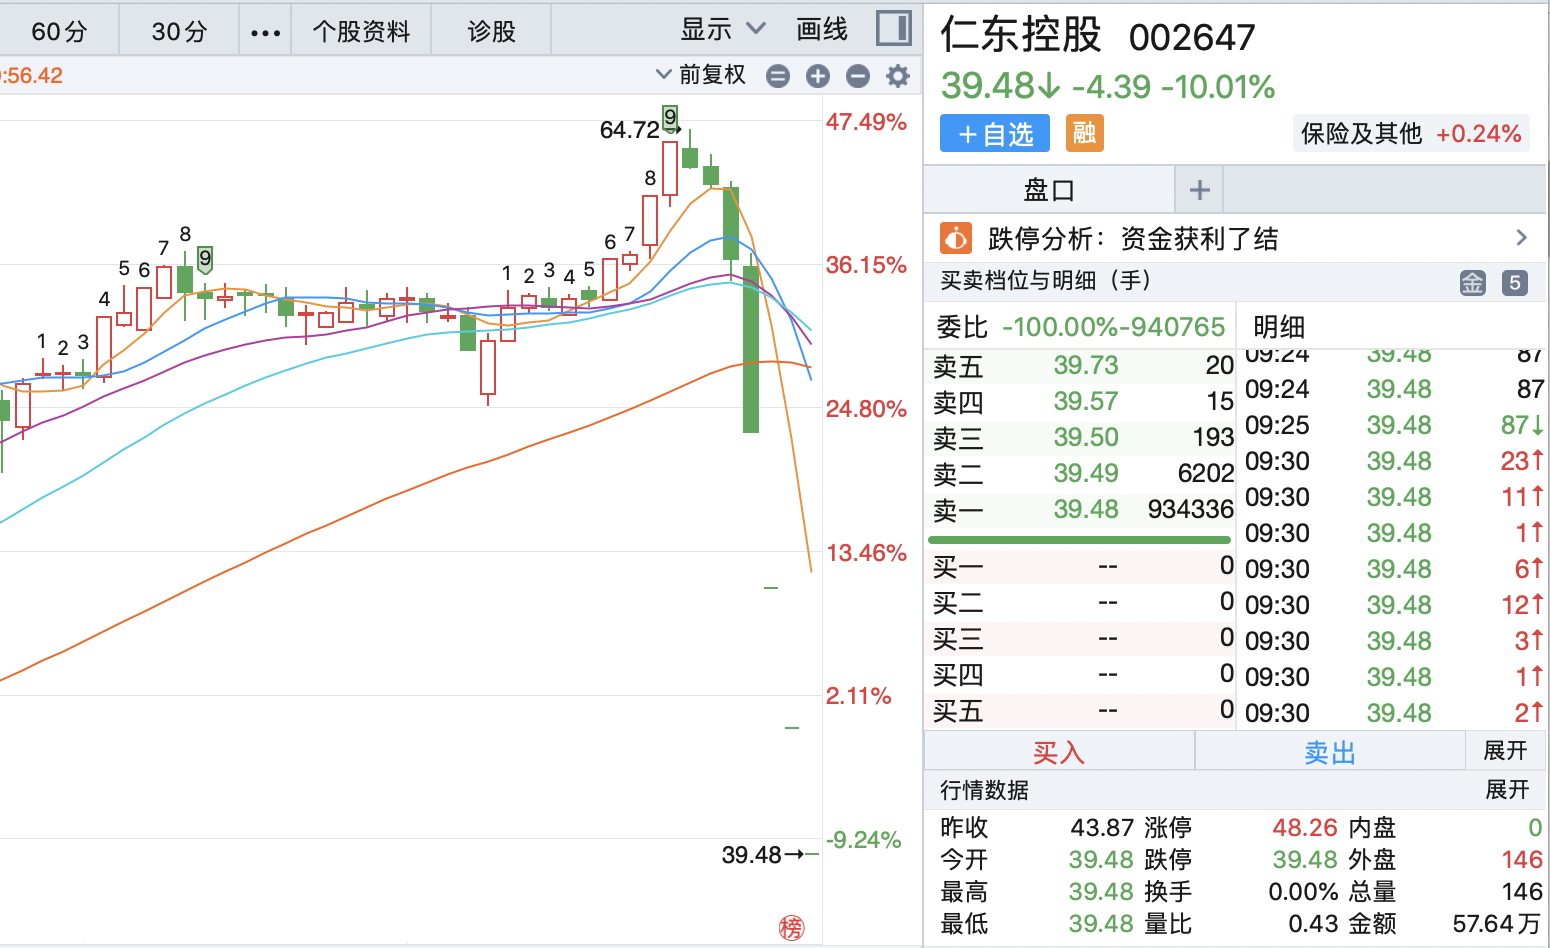Expand order panel via 展开 beside 卖出
This screenshot has height=948, width=1550.
1505,751
